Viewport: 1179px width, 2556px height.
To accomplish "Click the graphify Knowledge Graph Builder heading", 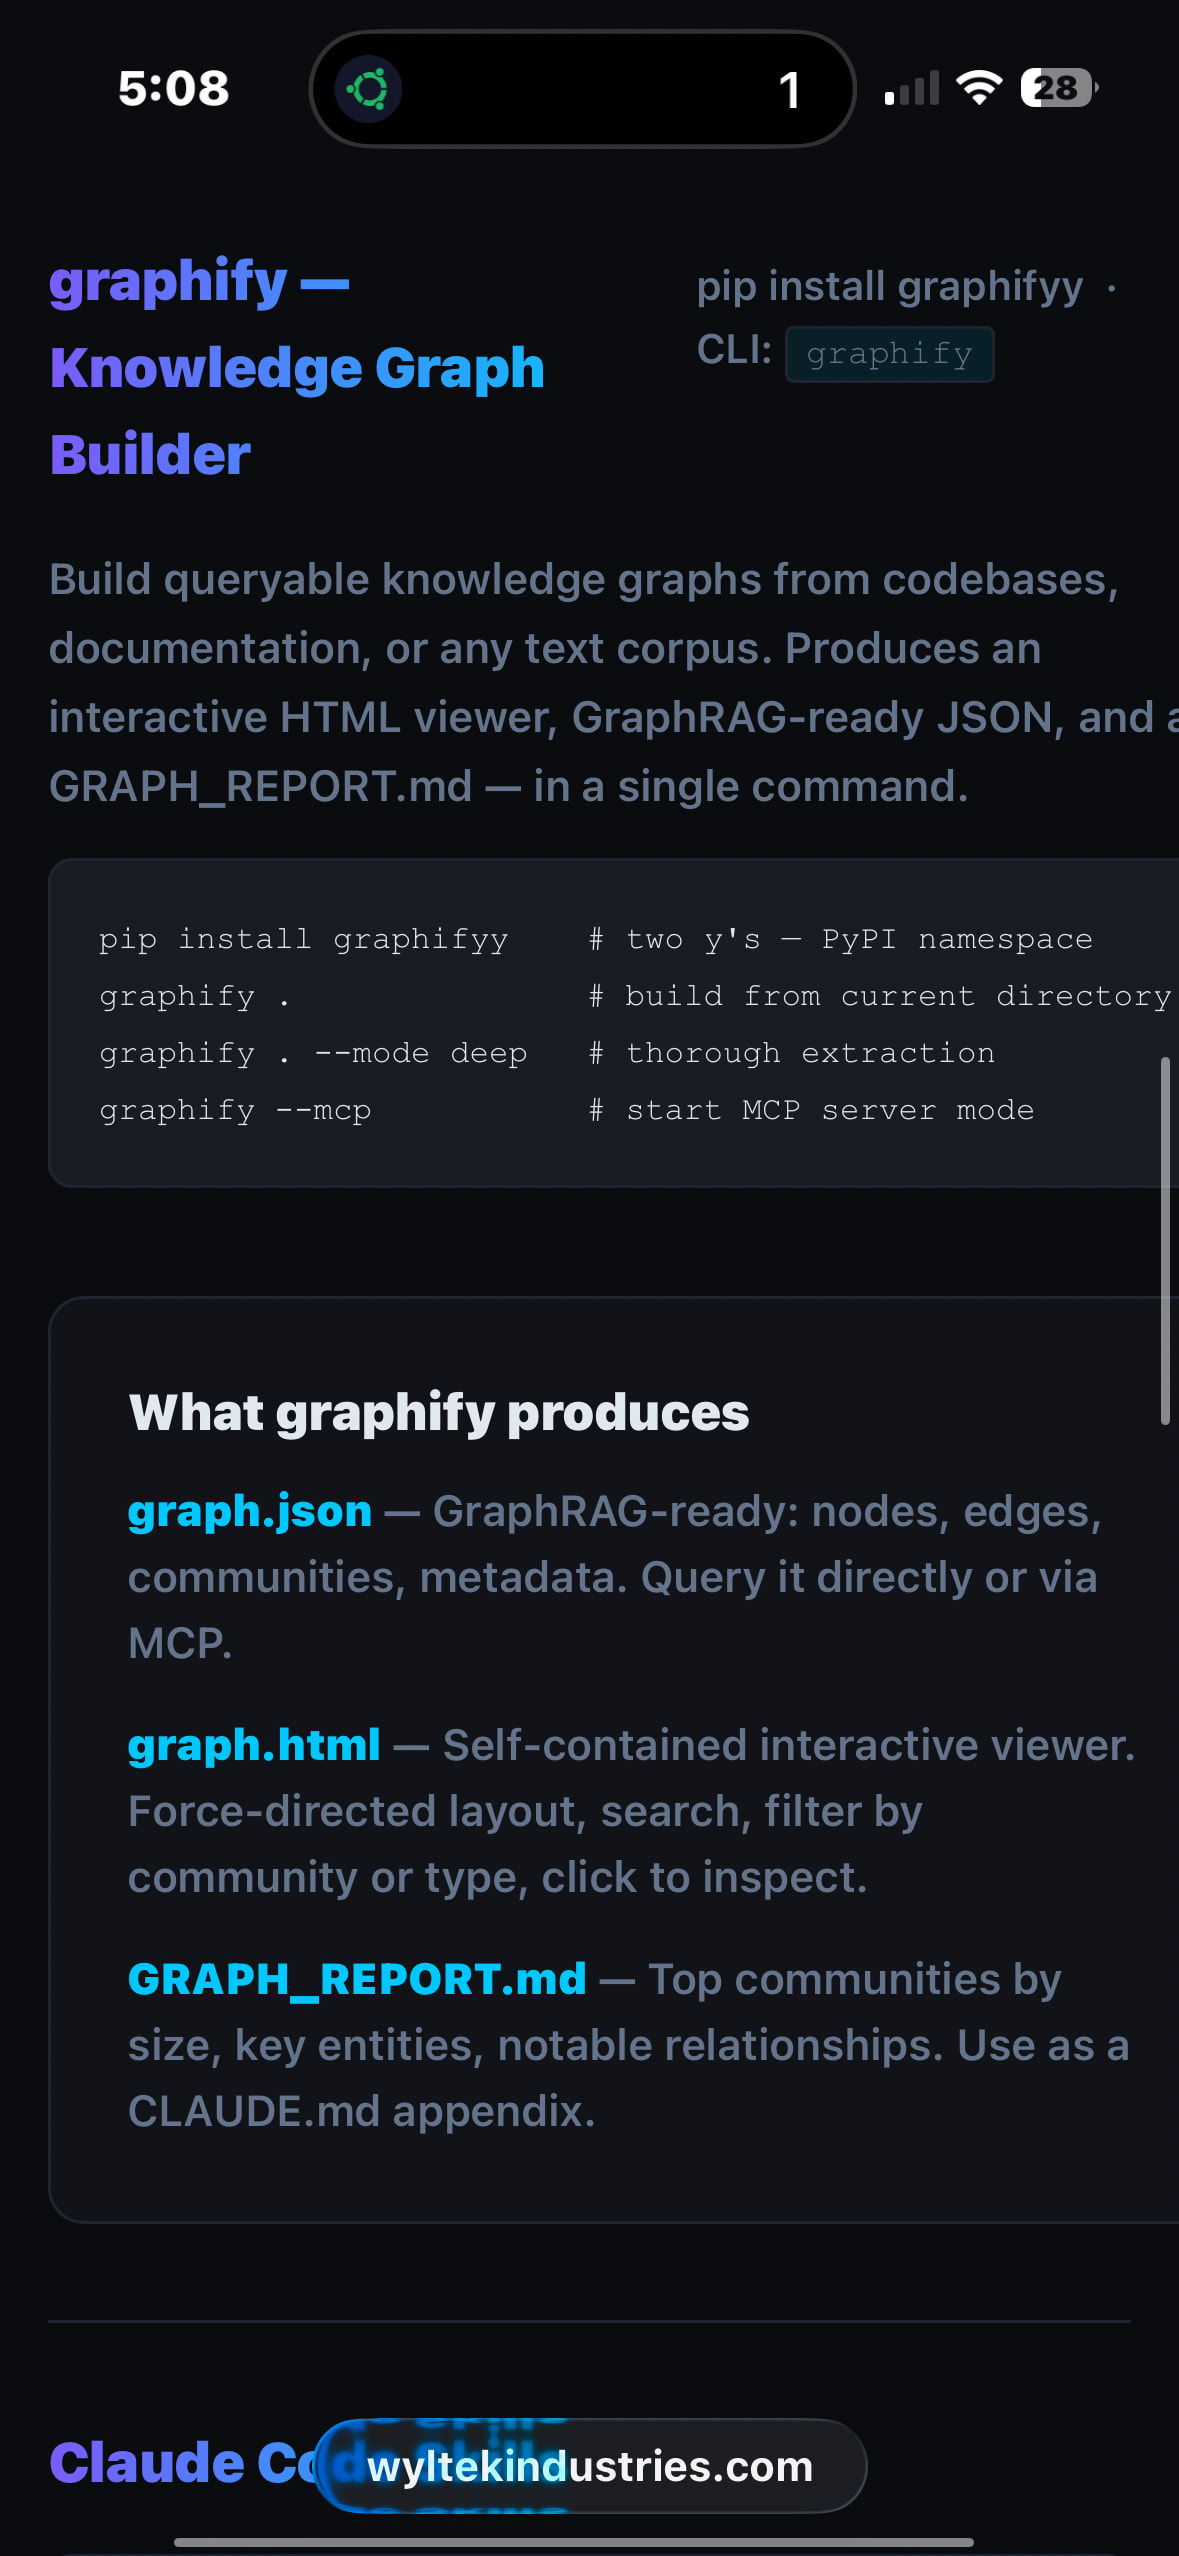I will point(297,367).
